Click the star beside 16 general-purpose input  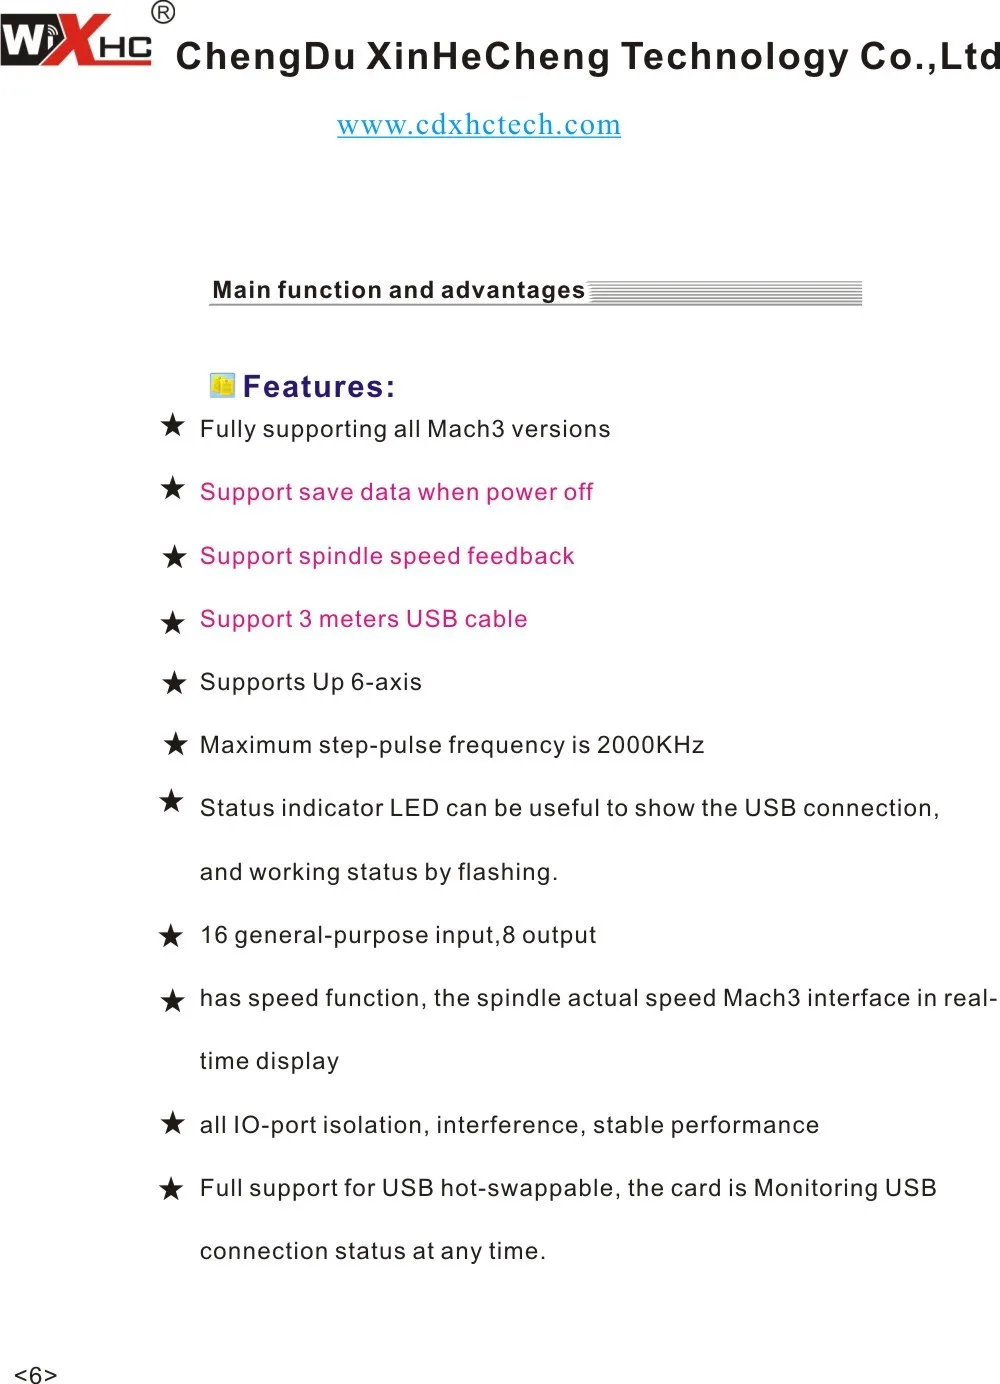pyautogui.click(x=171, y=936)
